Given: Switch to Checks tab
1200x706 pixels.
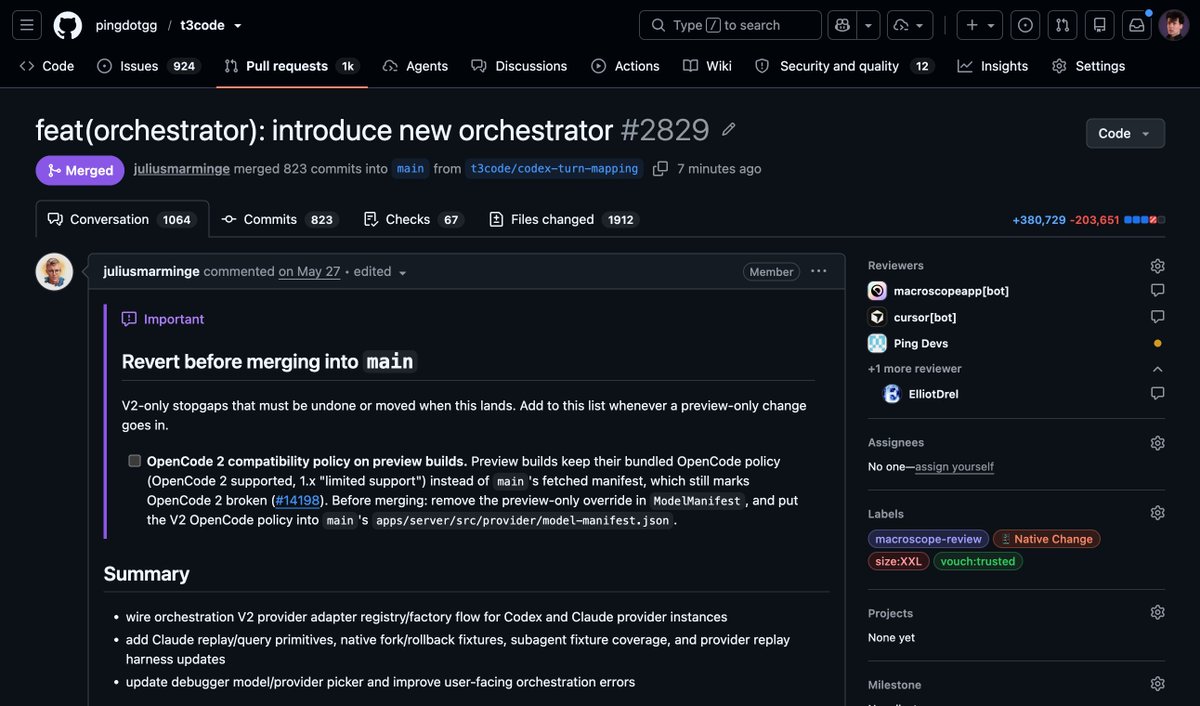Looking at the screenshot, I should [x=414, y=219].
